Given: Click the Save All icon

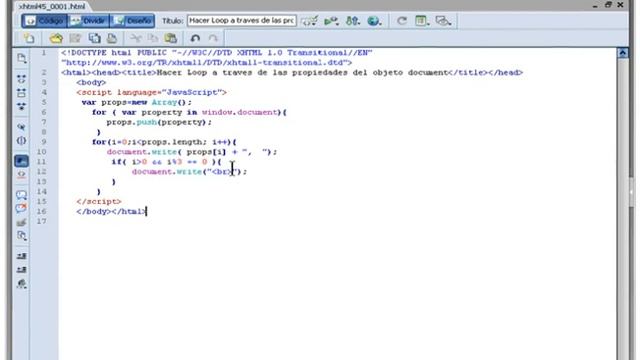Looking at the screenshot, I should (95, 38).
